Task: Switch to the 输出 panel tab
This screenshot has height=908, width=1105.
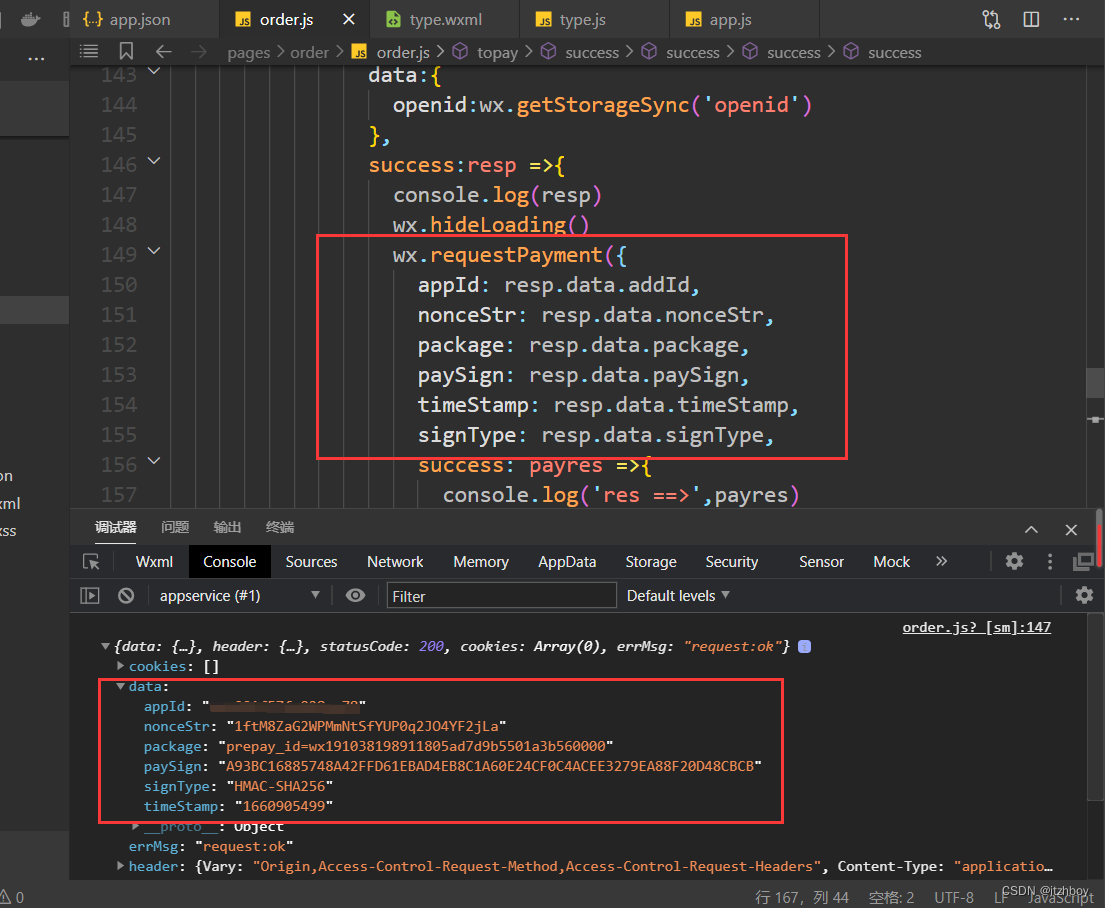Action: (x=227, y=527)
